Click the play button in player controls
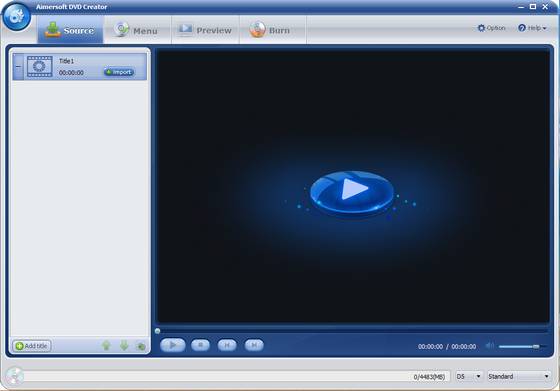 click(172, 345)
